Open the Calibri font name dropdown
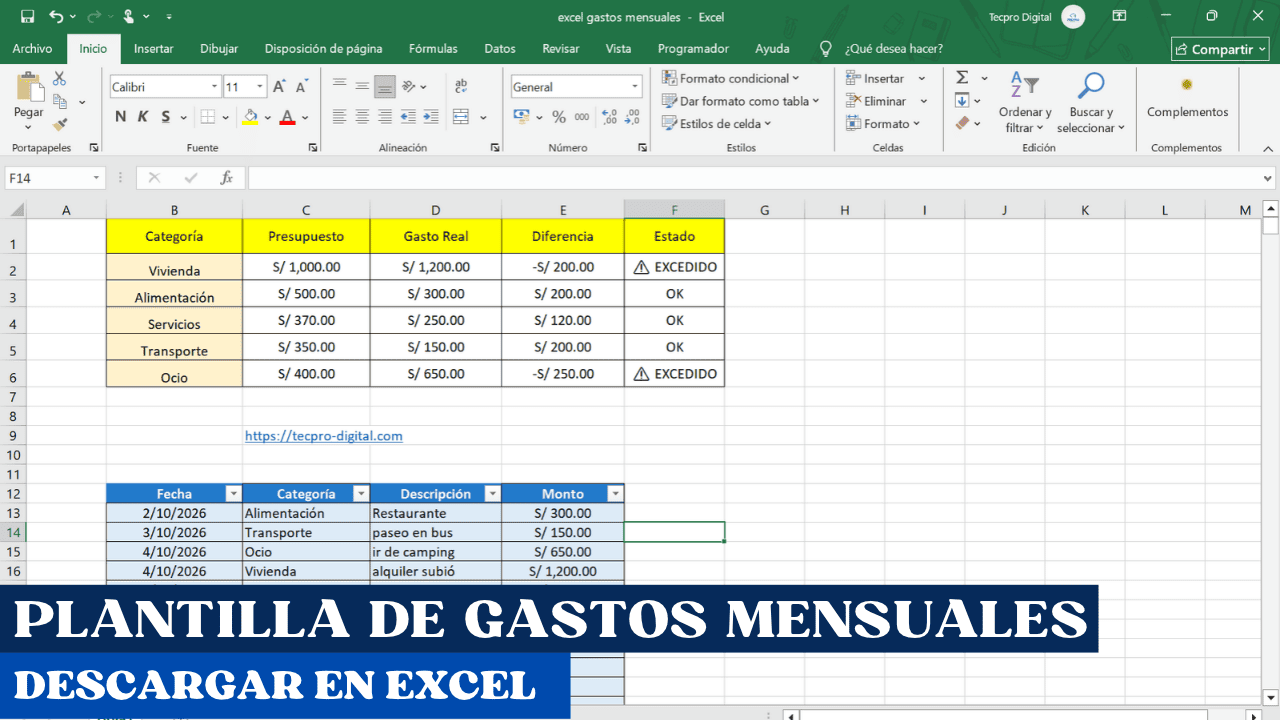 [214, 87]
